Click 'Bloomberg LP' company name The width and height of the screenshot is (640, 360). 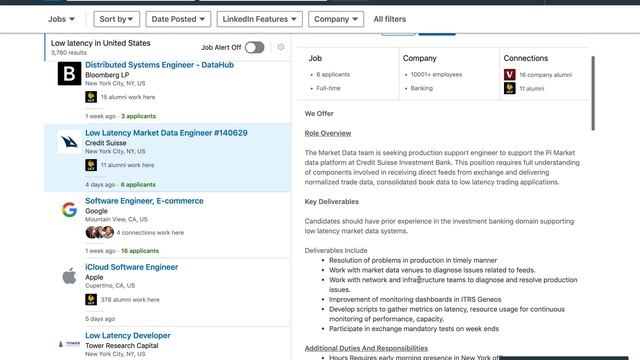coord(107,75)
